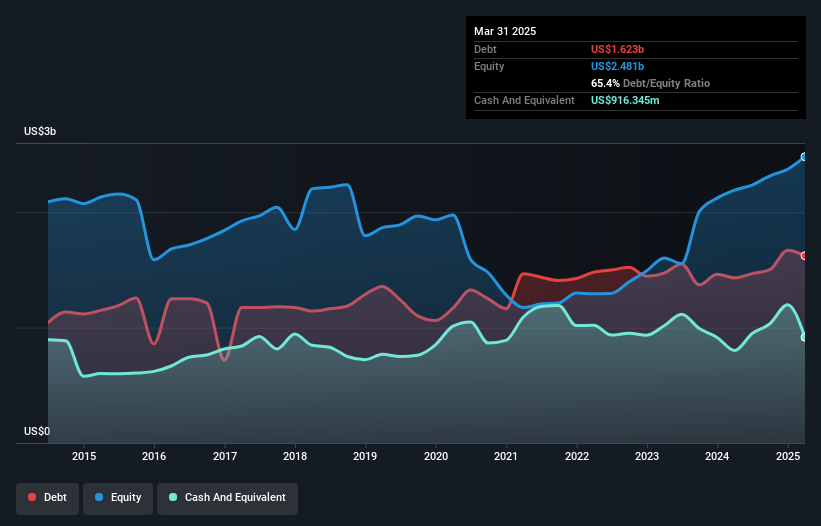Click the blue Equity endpoint marker
The width and height of the screenshot is (821, 526).
pos(804,157)
